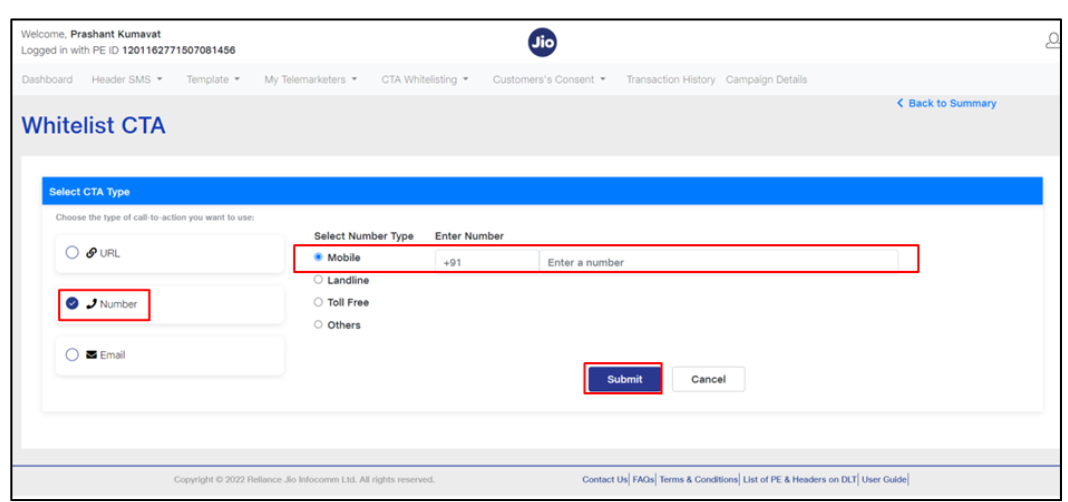The height and width of the screenshot is (502, 1068).
Task: Click the envelope icon beside Email
Action: [x=91, y=355]
